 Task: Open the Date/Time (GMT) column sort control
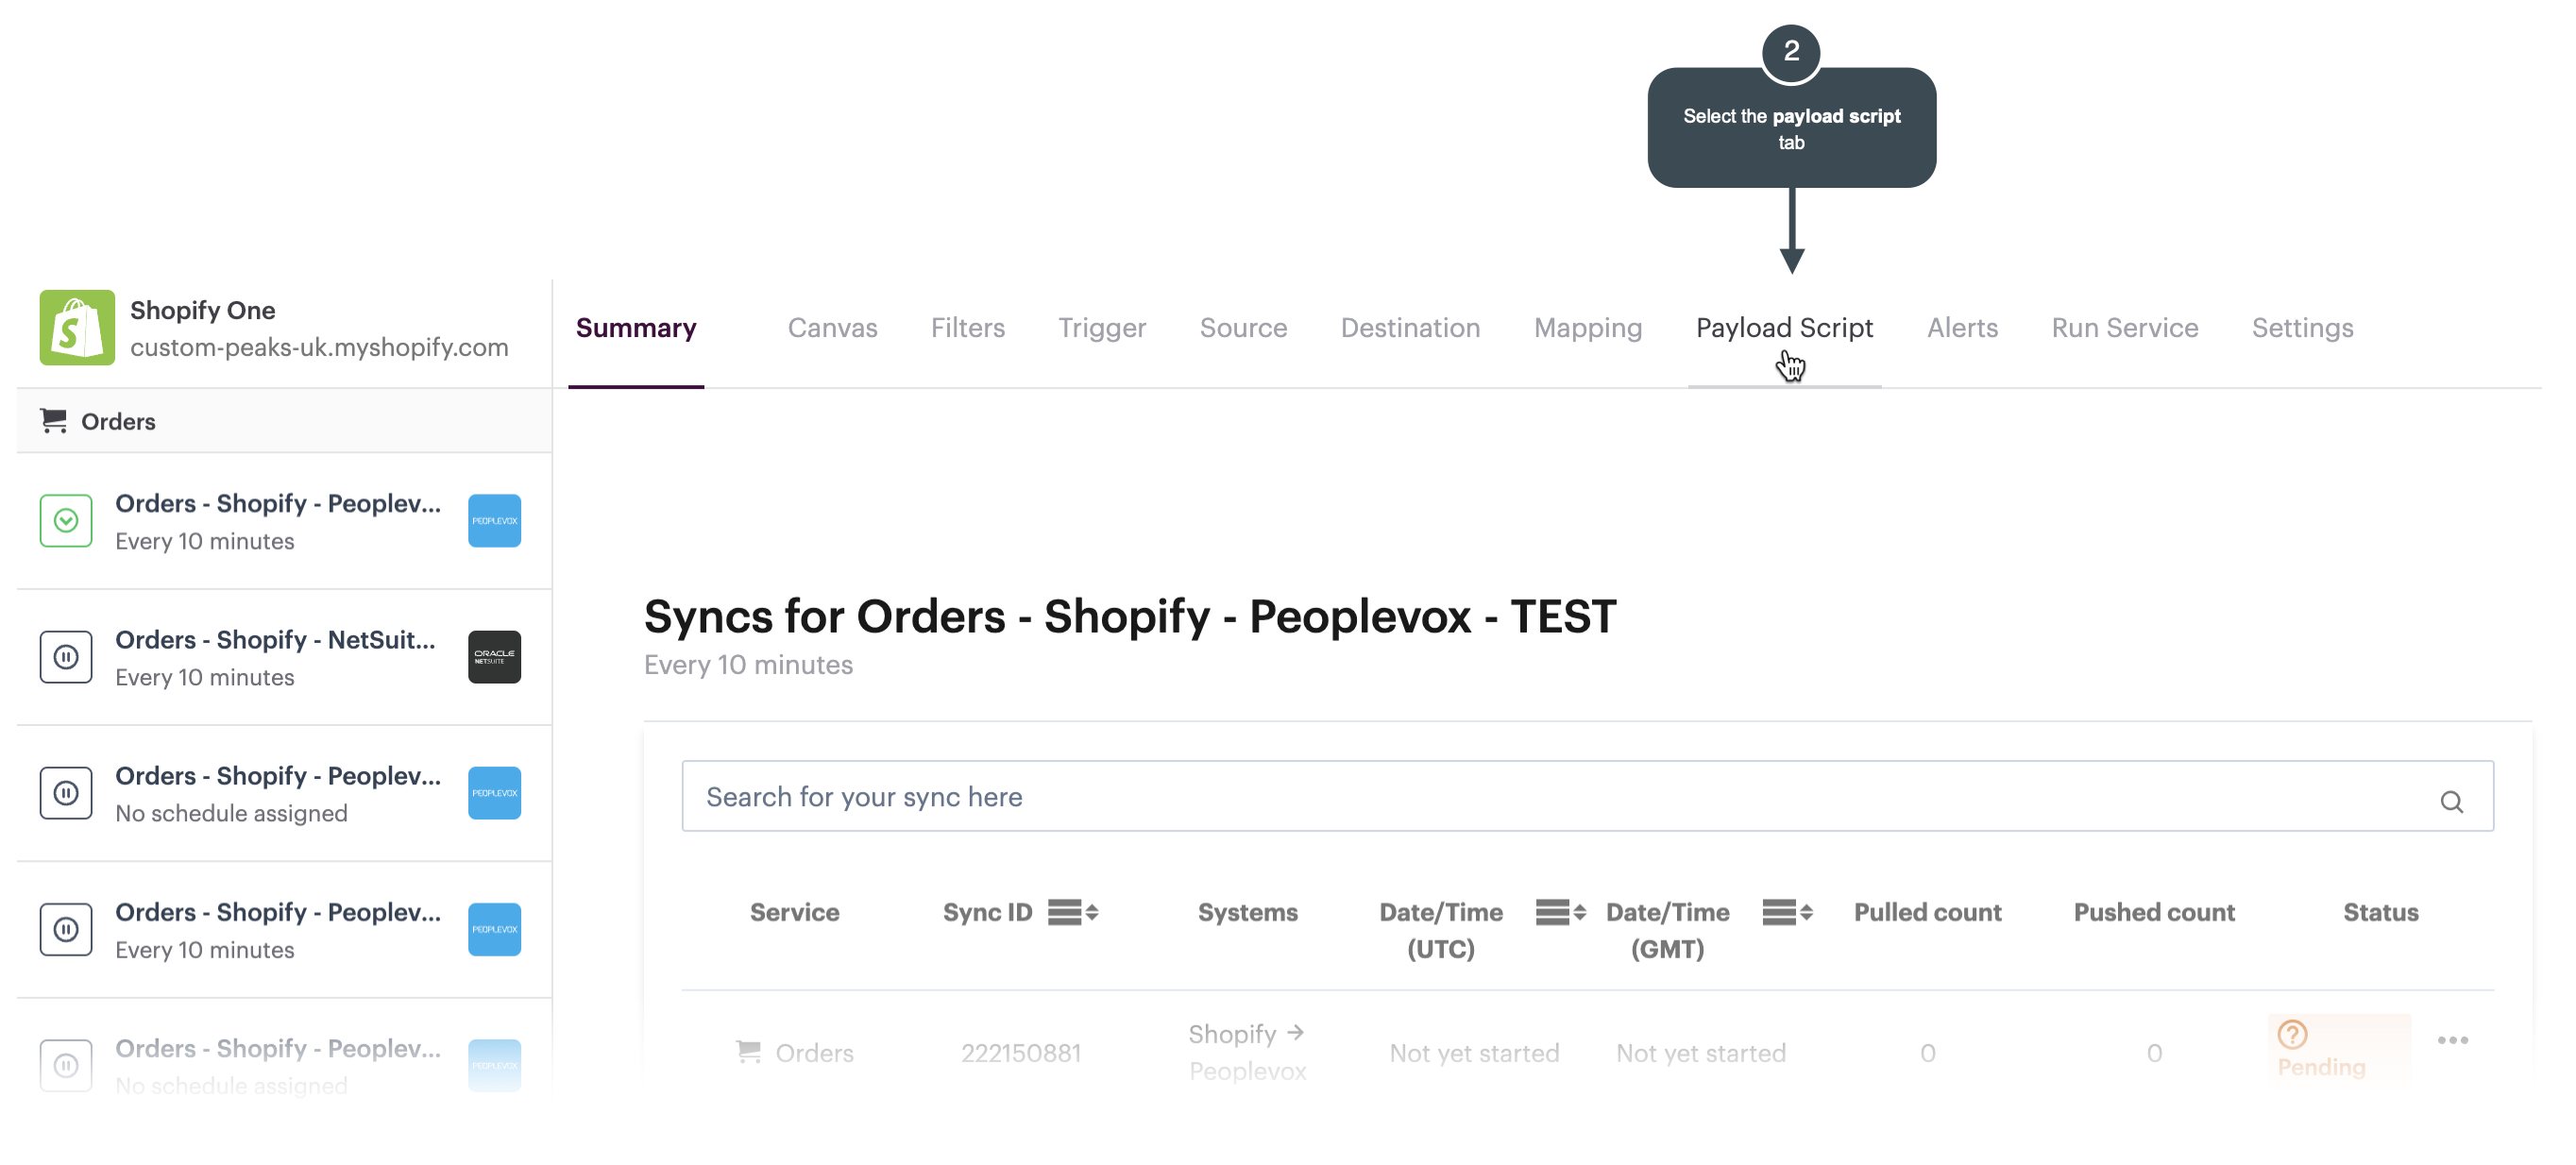click(x=1787, y=912)
